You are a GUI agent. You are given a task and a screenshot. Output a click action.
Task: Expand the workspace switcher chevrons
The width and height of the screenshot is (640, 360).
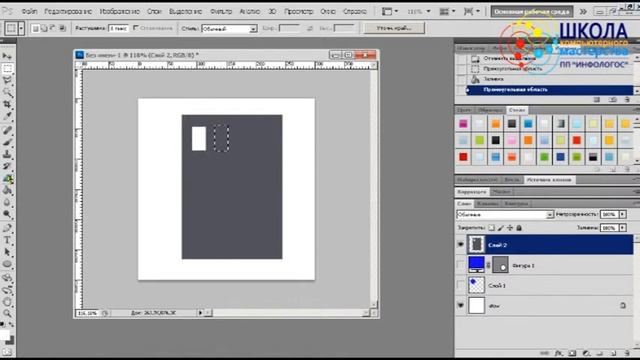(583, 11)
